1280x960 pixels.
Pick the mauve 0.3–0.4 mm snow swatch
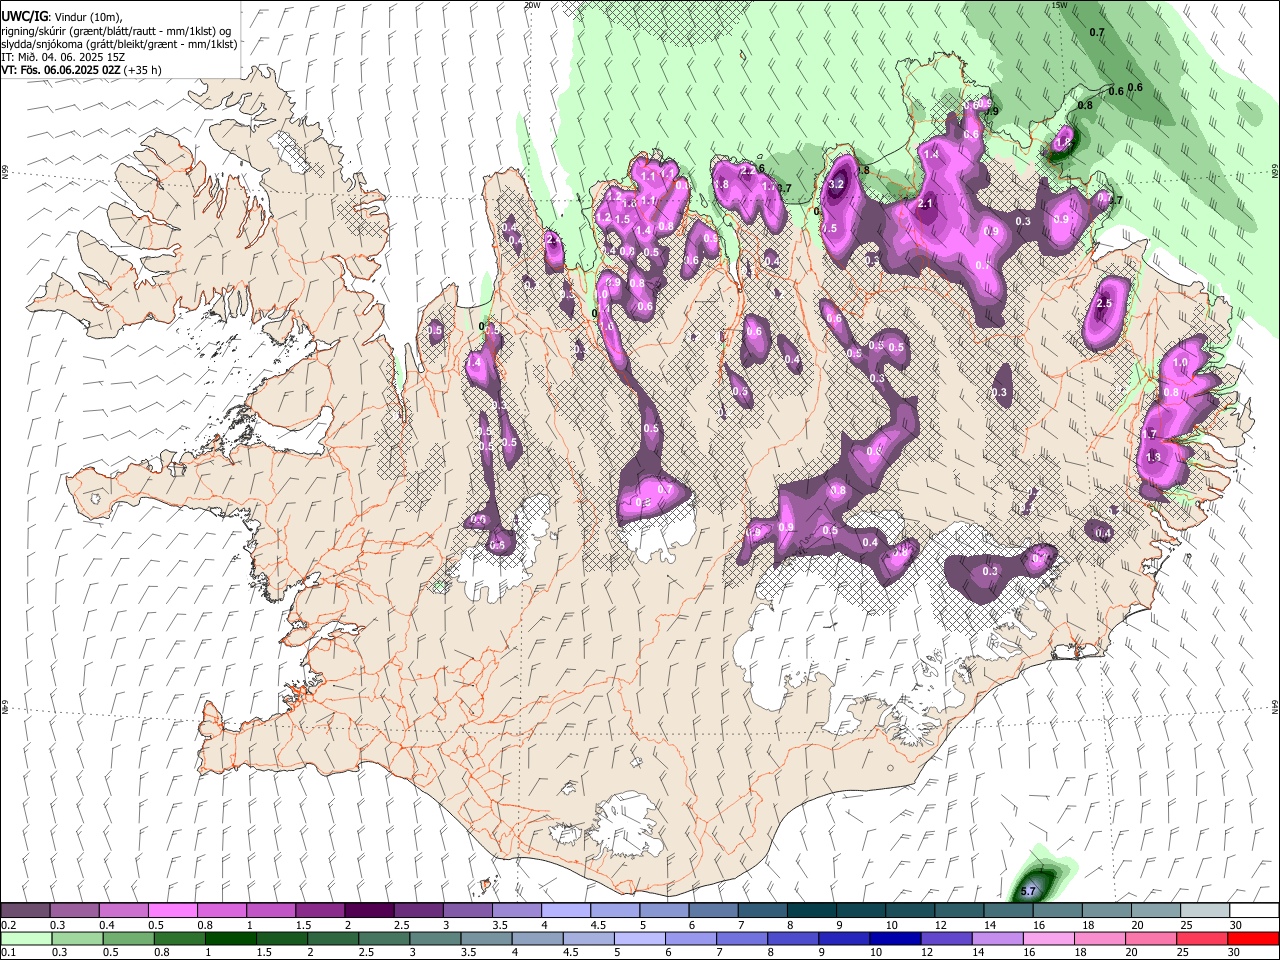tap(75, 911)
